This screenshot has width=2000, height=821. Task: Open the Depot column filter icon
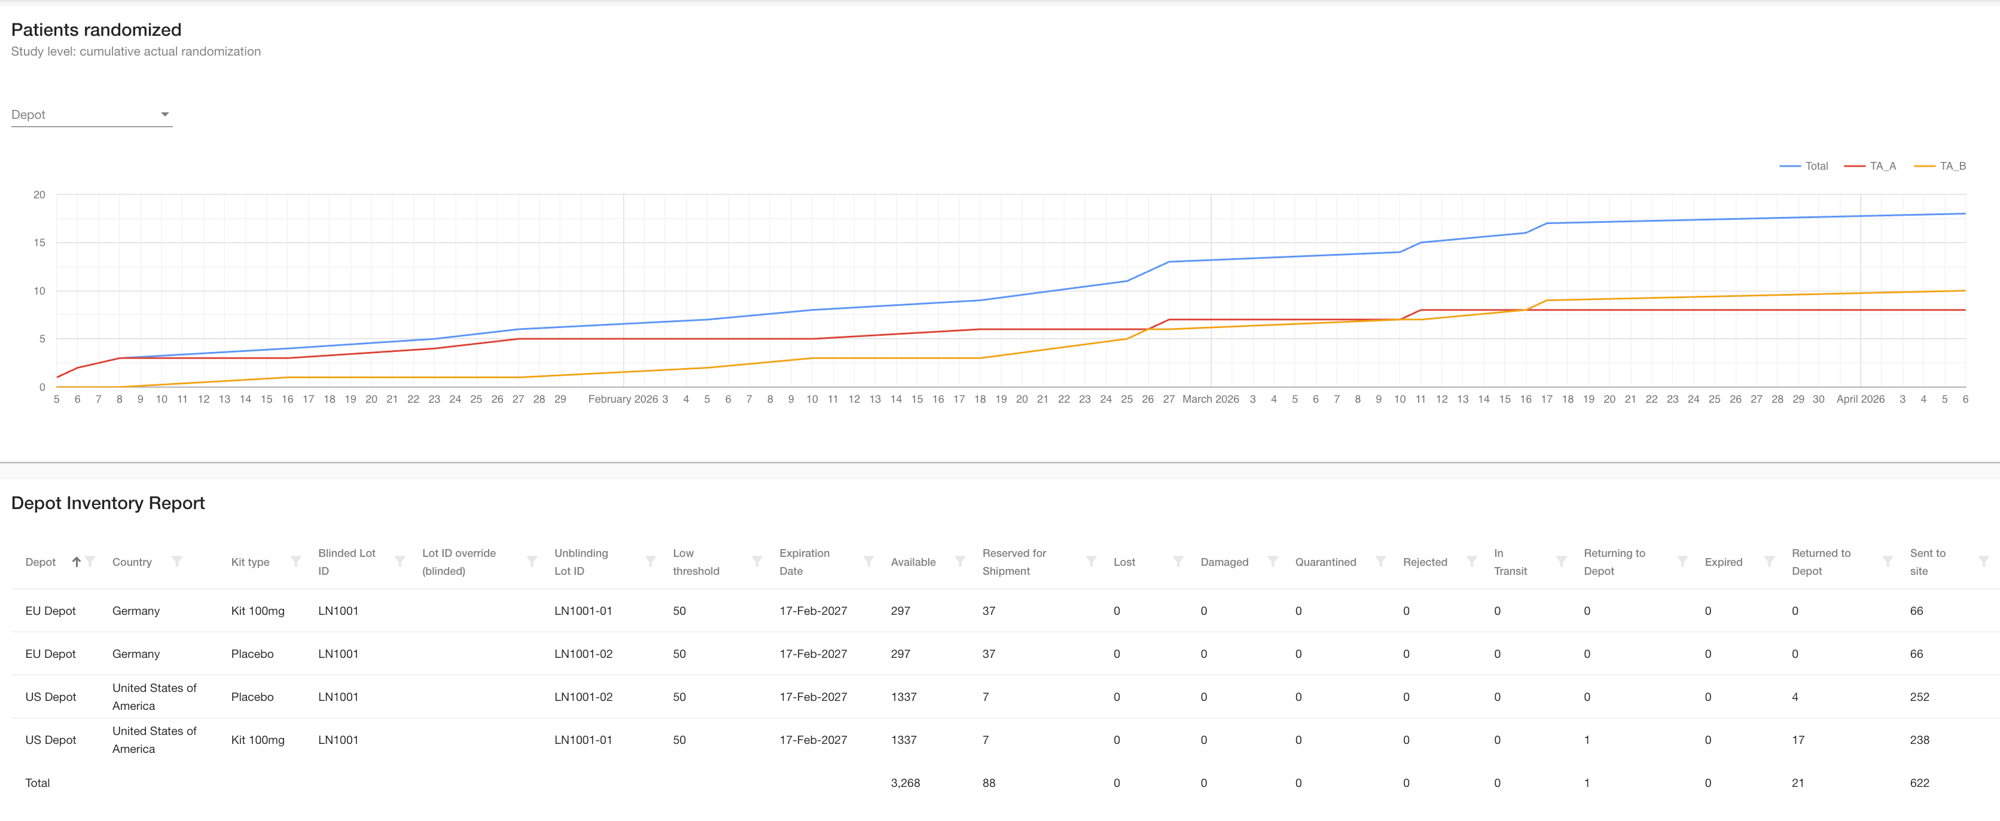click(91, 562)
